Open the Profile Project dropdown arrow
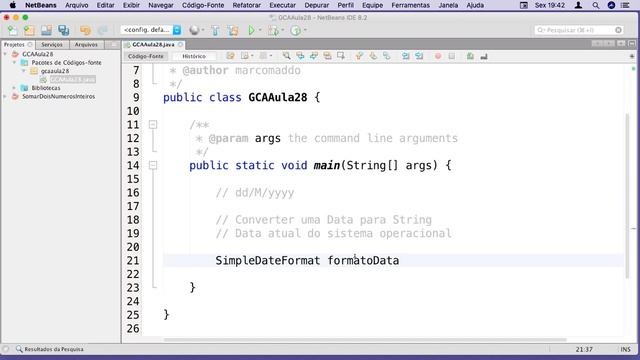This screenshot has width=640, height=360. (305, 30)
